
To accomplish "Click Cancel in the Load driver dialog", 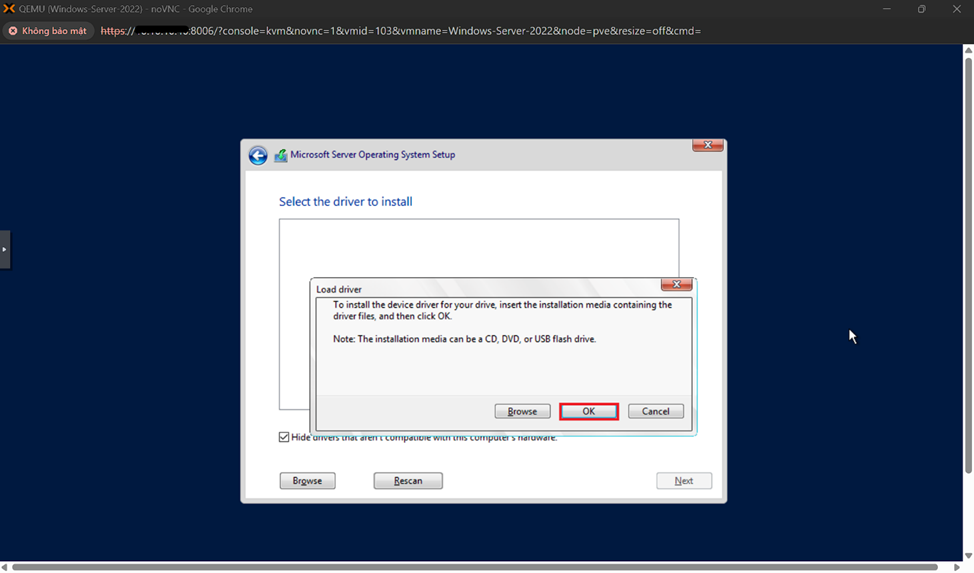I will (655, 411).
